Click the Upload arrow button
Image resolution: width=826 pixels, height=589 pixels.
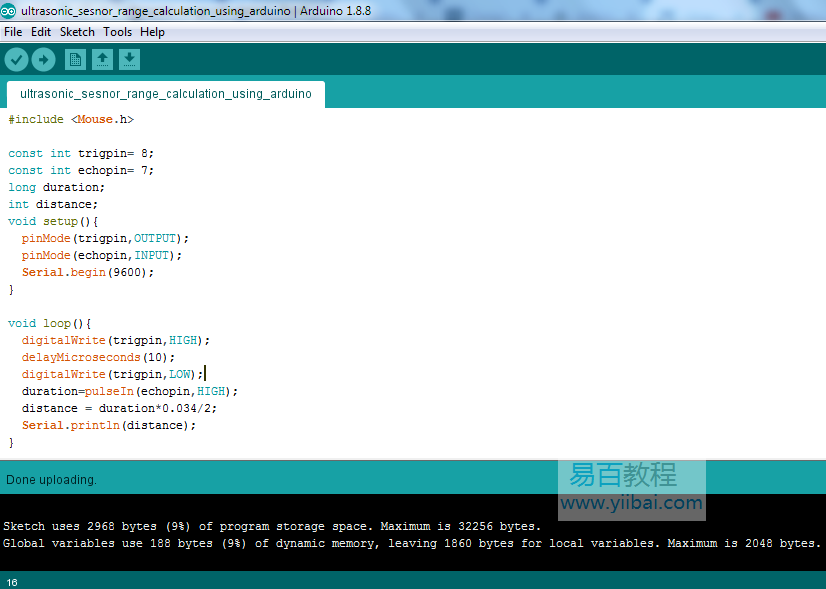pyautogui.click(x=43, y=60)
